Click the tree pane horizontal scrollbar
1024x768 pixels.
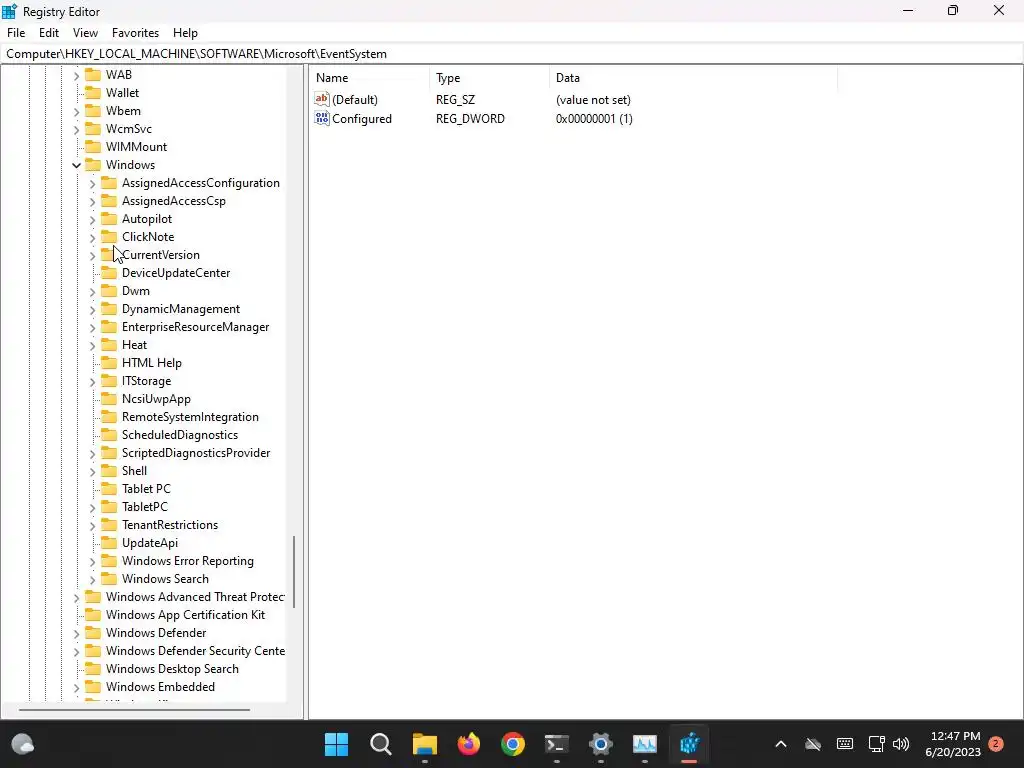pyautogui.click(x=134, y=710)
